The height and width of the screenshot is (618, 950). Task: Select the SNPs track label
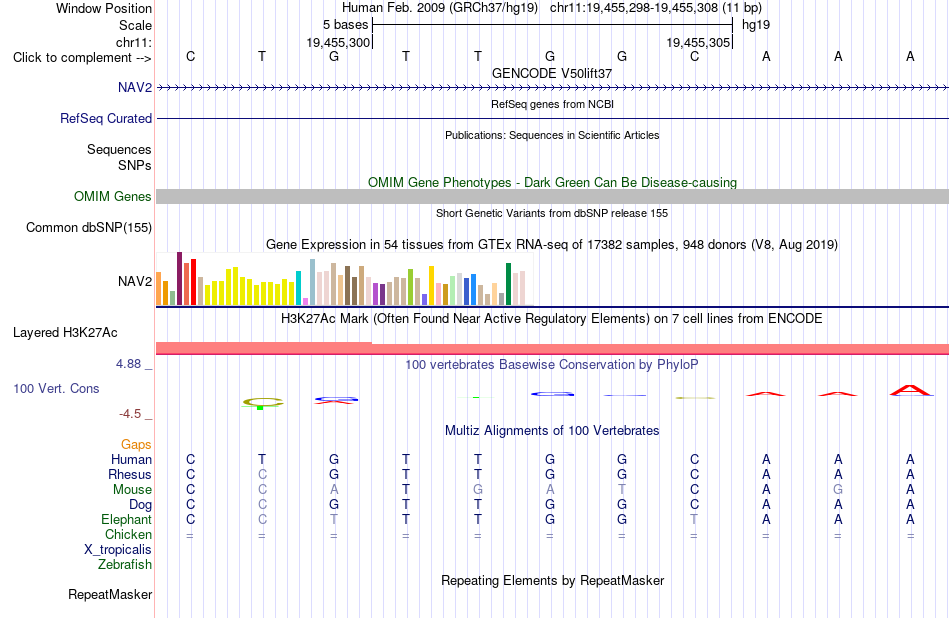coord(135,165)
